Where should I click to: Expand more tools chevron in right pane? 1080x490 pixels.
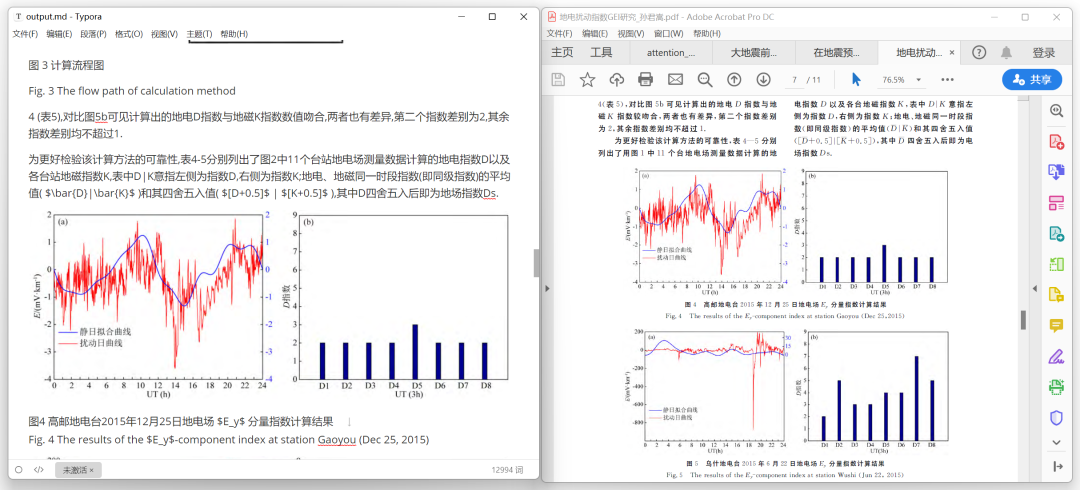(1057, 442)
